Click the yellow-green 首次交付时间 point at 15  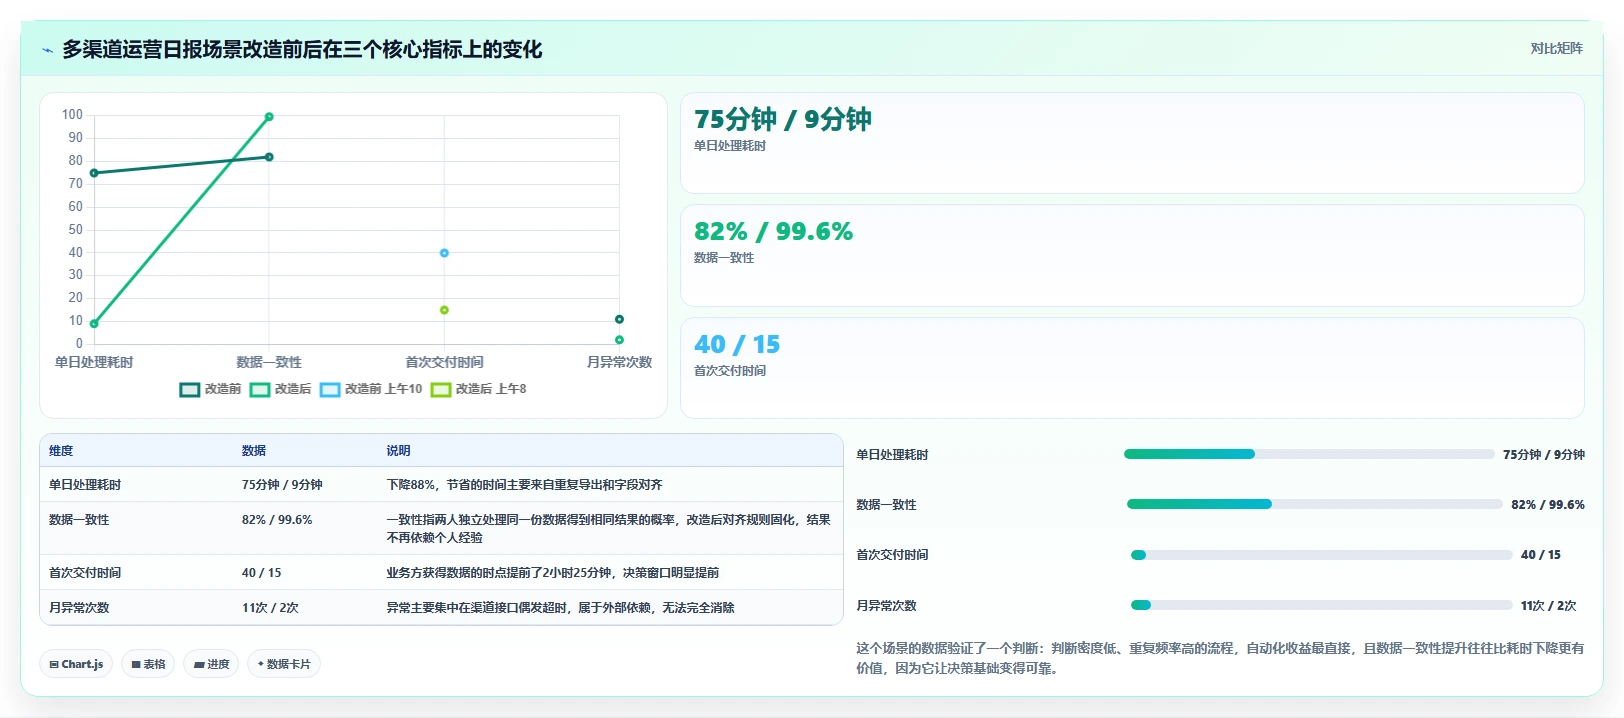click(444, 310)
